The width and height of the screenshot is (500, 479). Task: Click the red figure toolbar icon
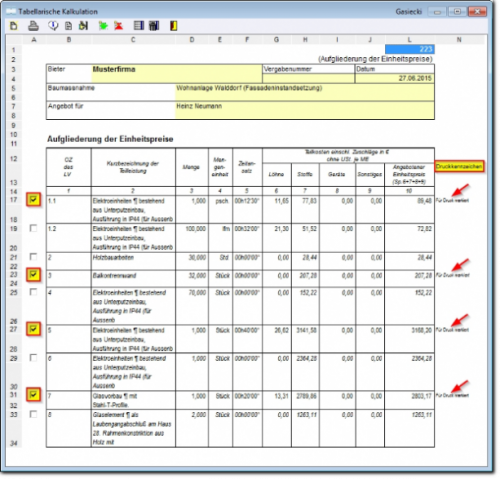click(x=118, y=26)
